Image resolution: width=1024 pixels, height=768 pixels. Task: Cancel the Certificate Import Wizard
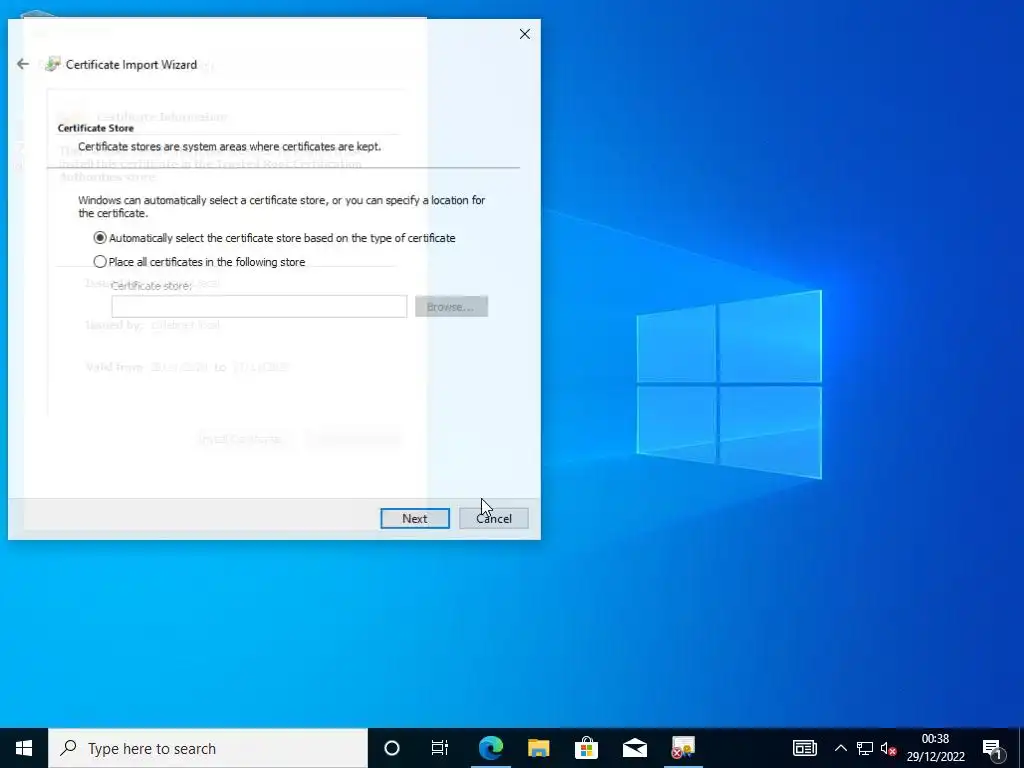(494, 519)
